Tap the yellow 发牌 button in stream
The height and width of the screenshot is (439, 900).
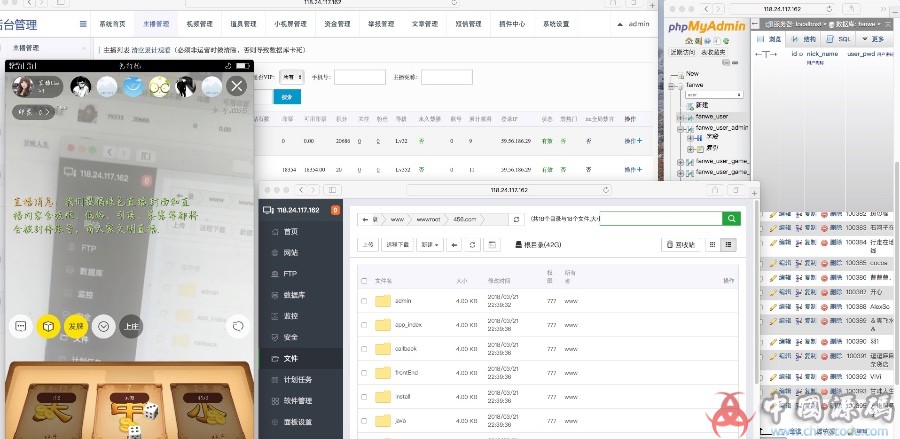point(76,327)
